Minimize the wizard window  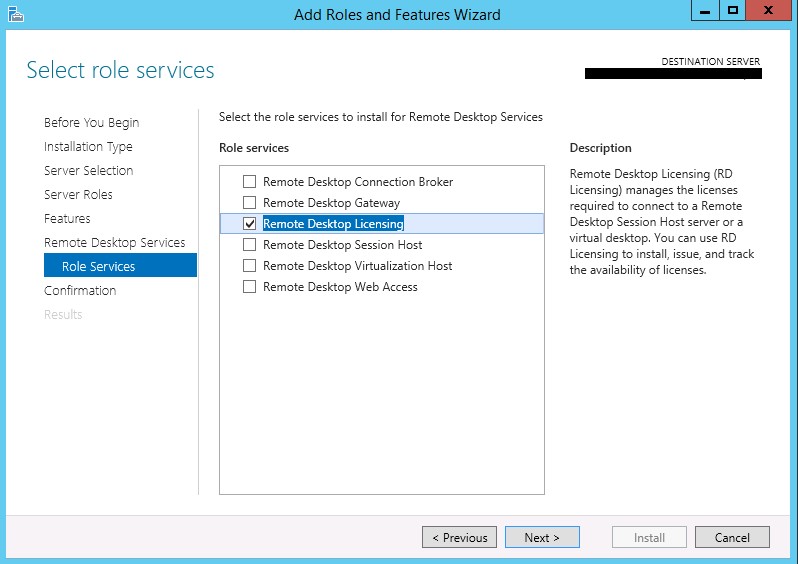click(x=705, y=11)
